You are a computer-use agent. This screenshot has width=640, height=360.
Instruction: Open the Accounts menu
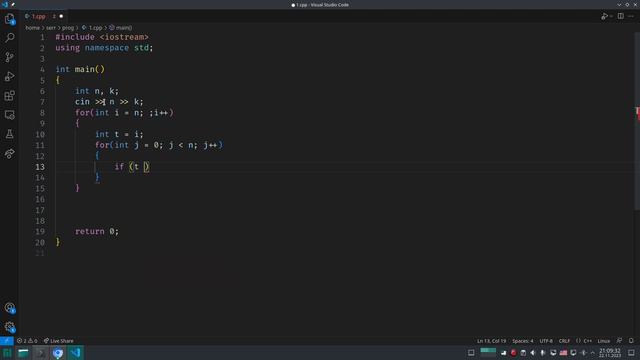pyautogui.click(x=9, y=308)
